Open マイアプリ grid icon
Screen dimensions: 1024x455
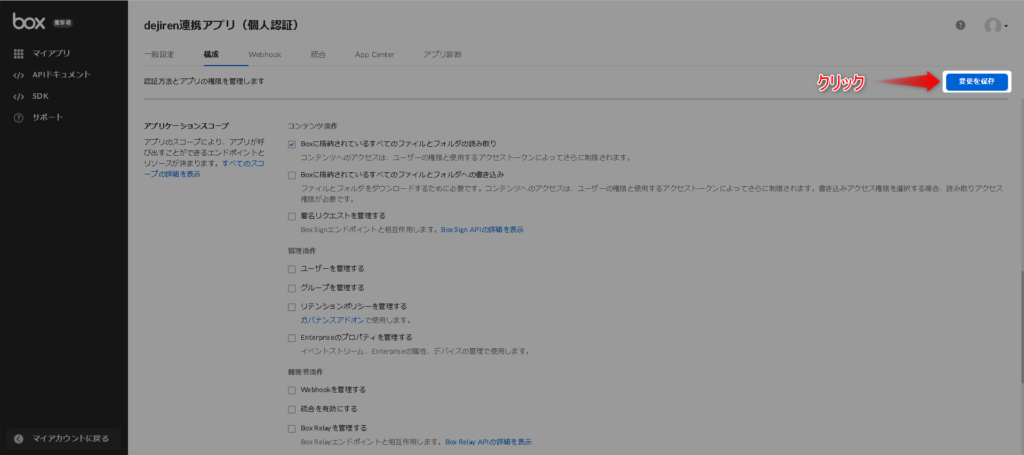pyautogui.click(x=19, y=54)
